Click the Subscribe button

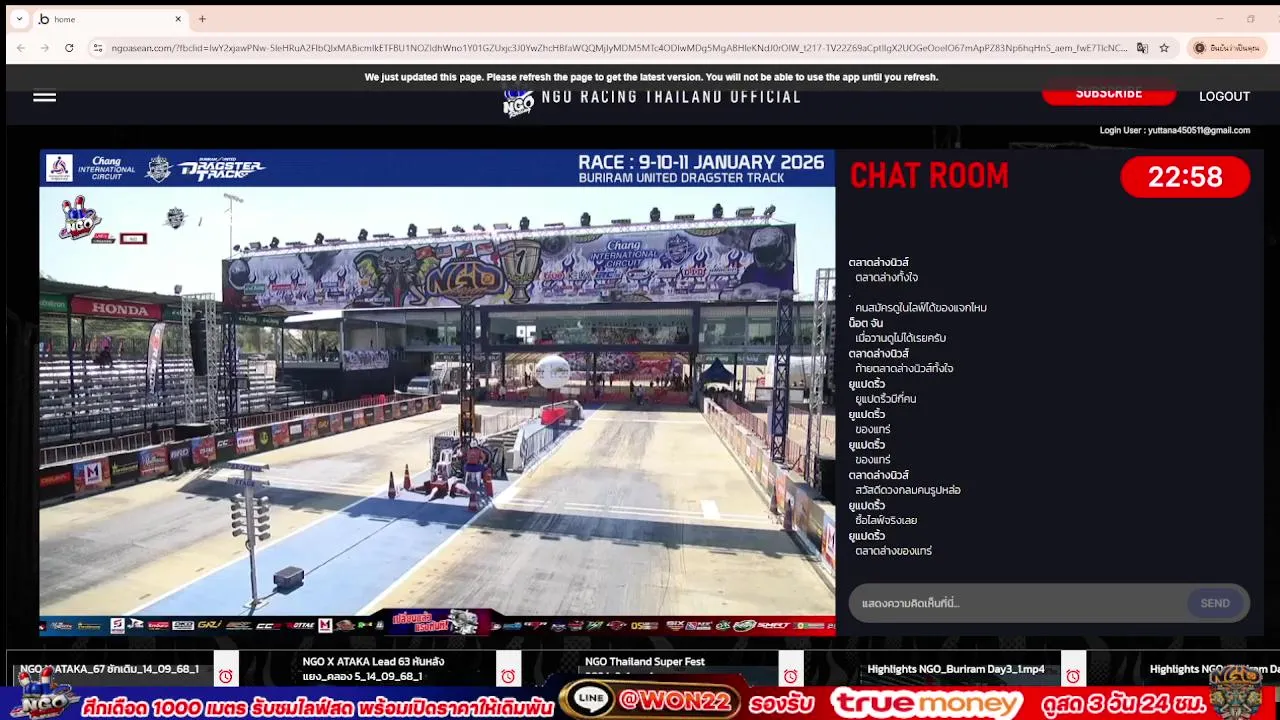point(1109,94)
